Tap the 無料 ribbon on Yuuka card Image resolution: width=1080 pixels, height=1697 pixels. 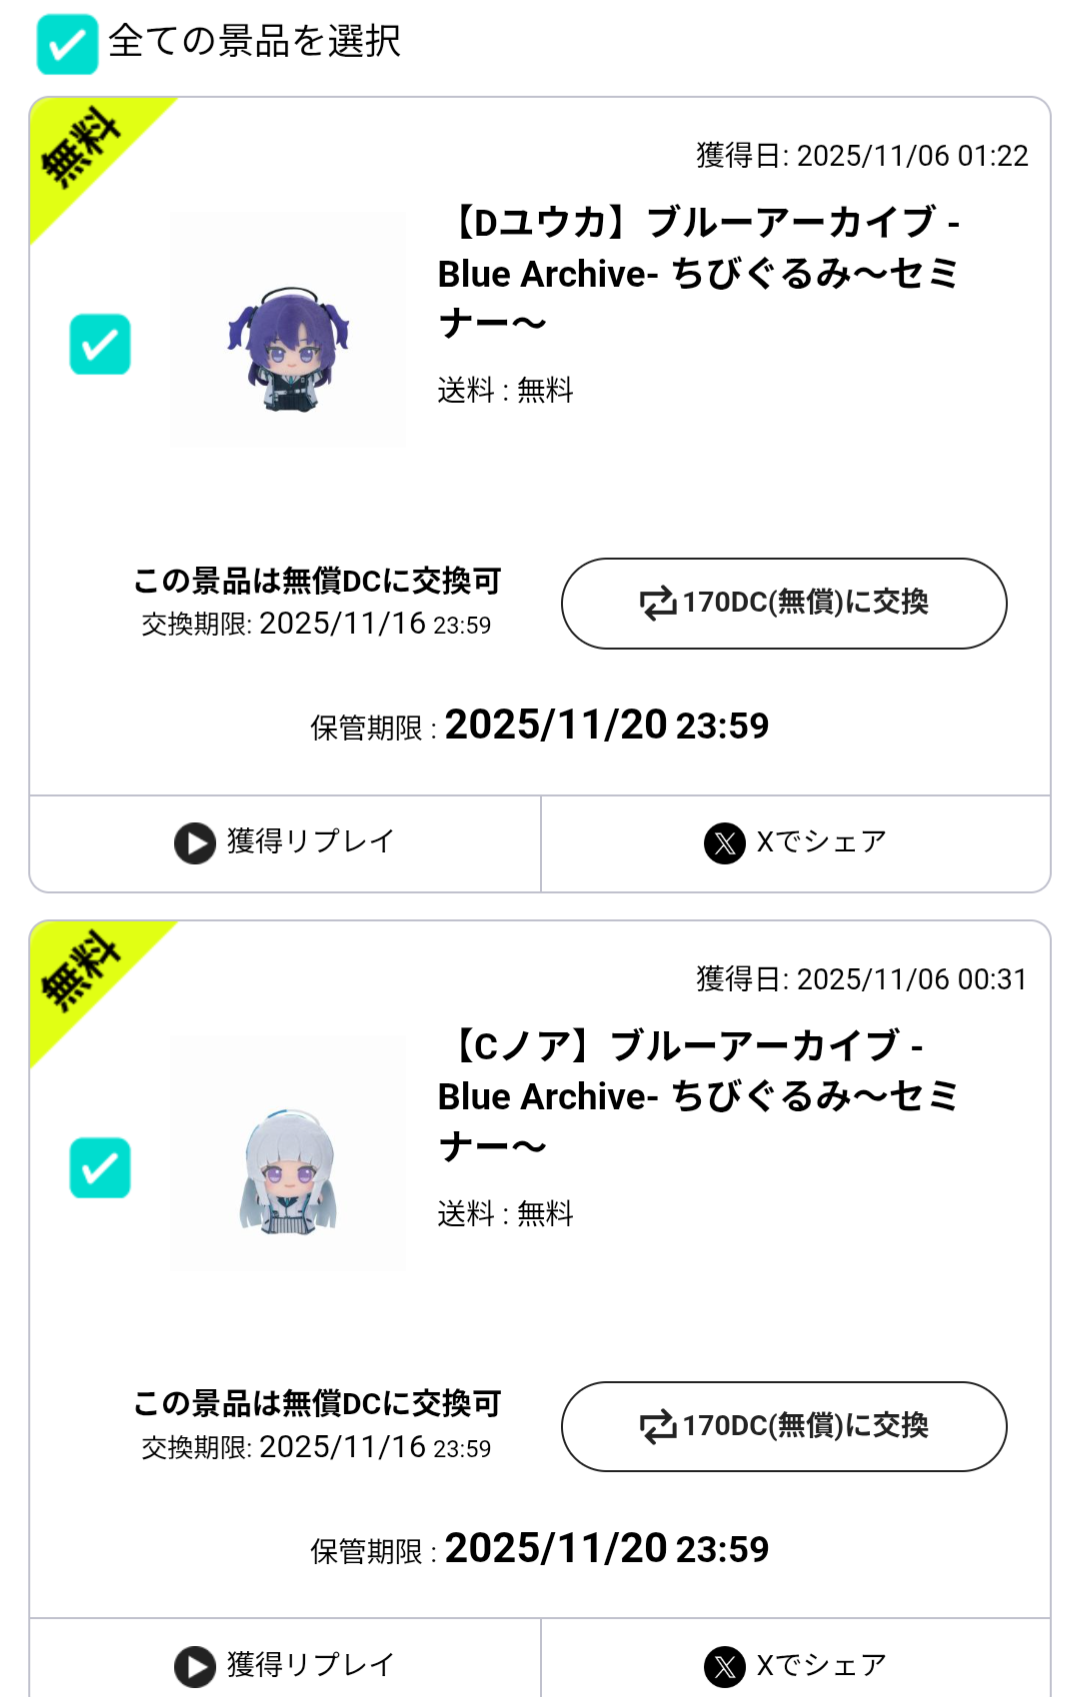click(x=82, y=148)
